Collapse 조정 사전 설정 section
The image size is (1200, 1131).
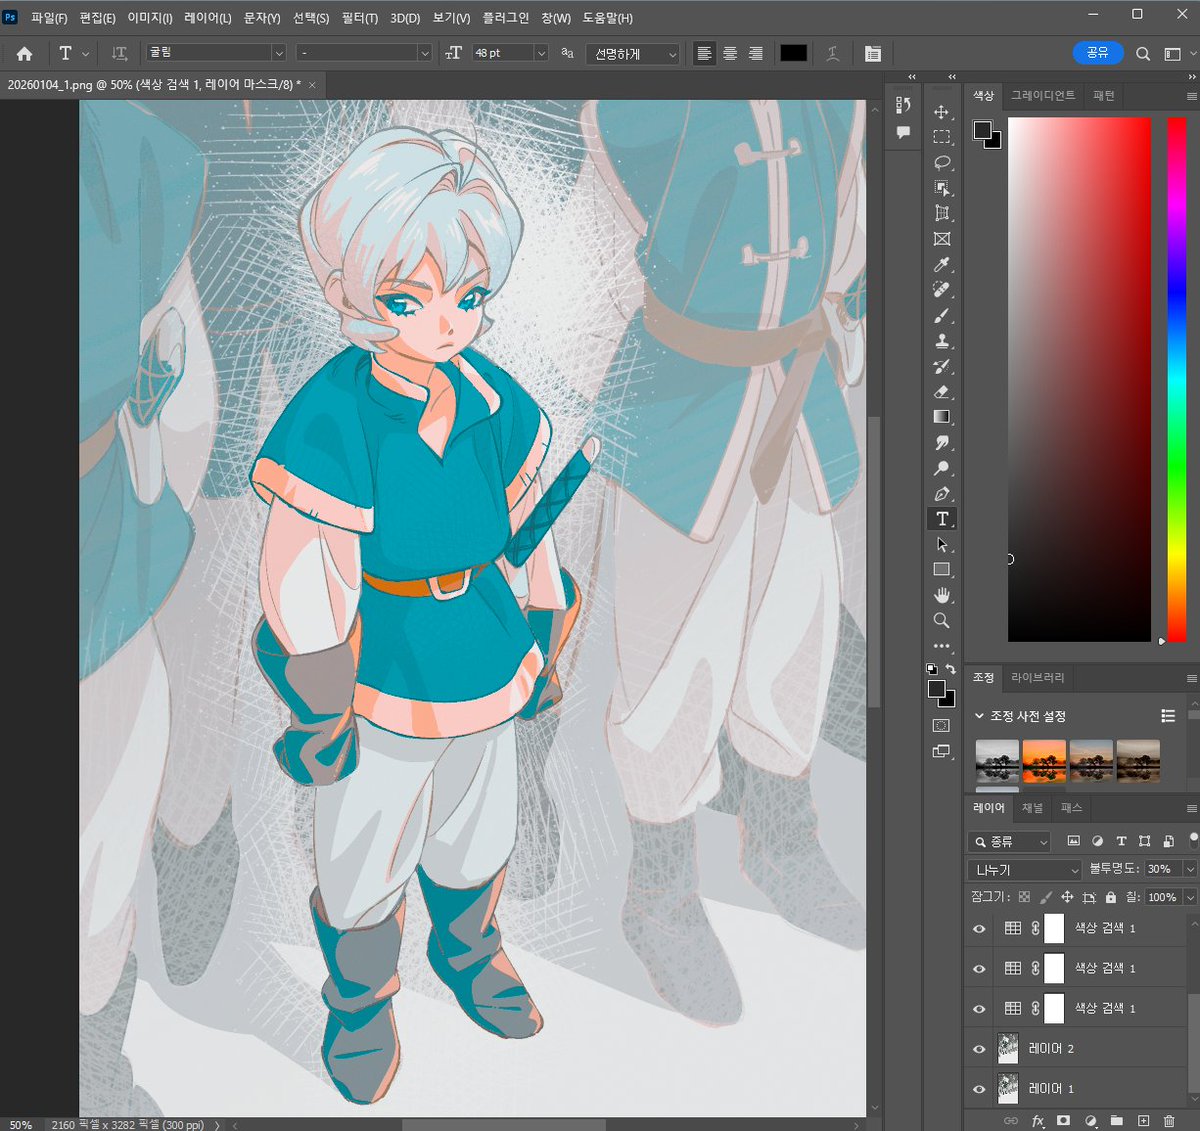[979, 716]
